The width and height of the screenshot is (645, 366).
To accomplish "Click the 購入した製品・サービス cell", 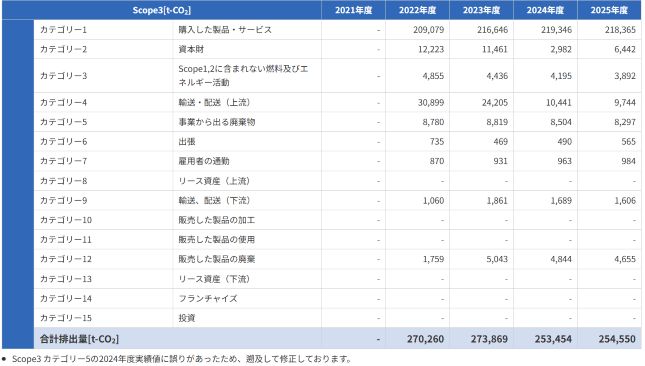I will pos(225,30).
